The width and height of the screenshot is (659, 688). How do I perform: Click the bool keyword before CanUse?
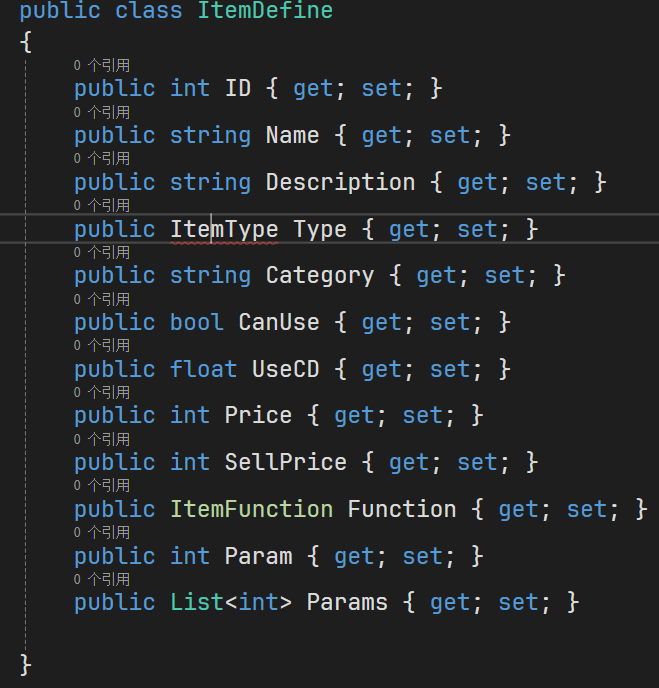[x=196, y=322]
